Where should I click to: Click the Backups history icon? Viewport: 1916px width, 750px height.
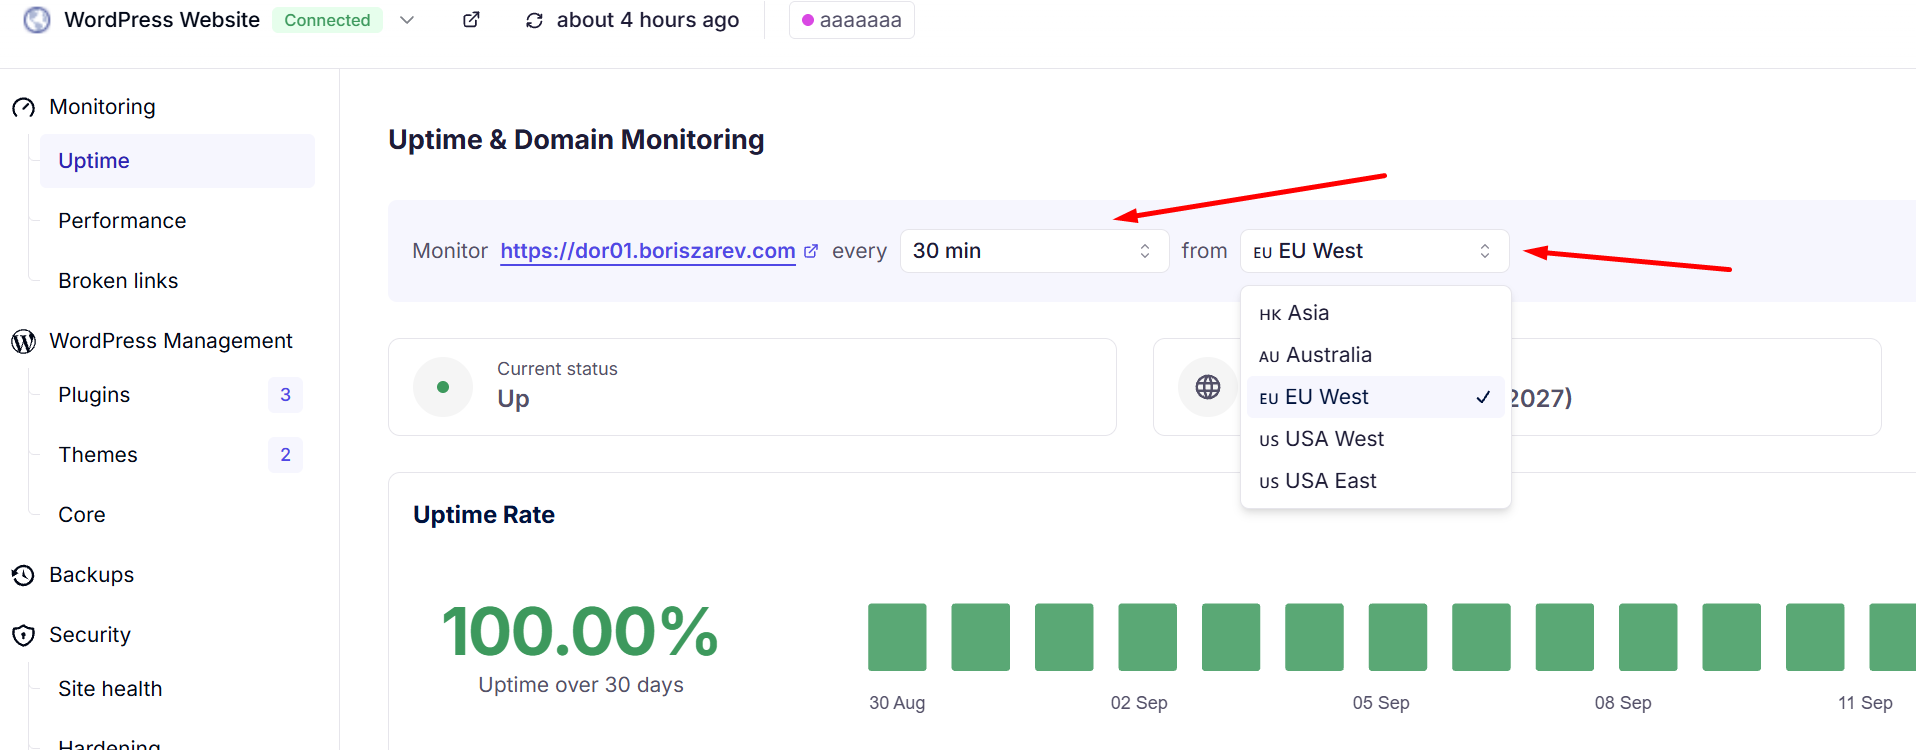tap(24, 575)
